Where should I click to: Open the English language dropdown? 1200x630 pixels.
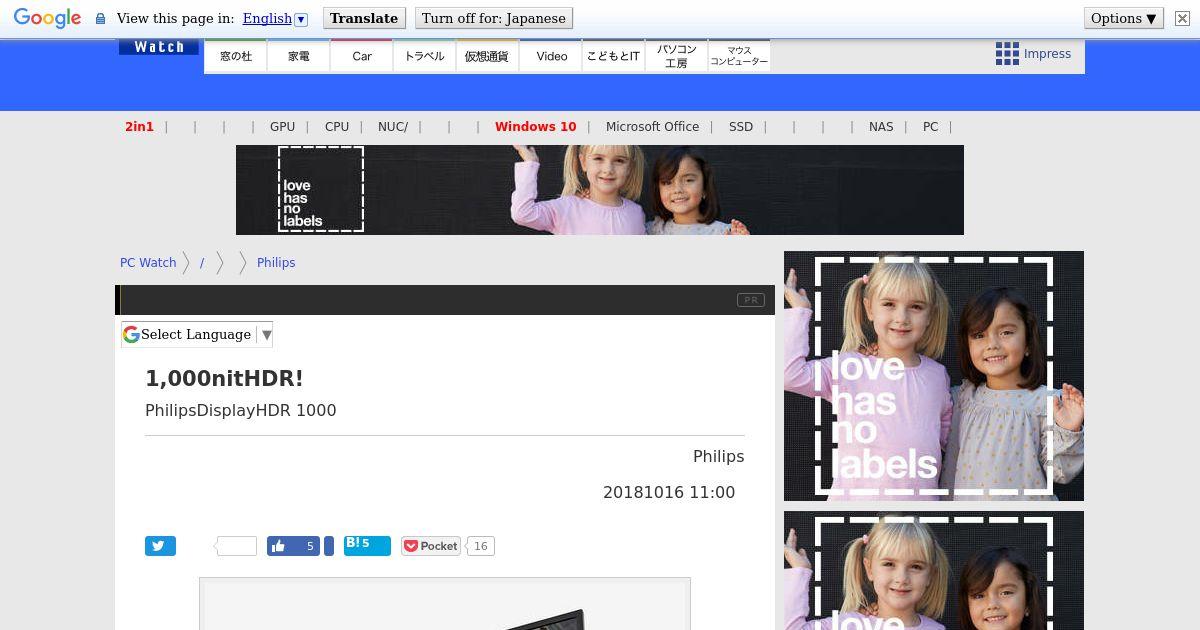tap(275, 18)
